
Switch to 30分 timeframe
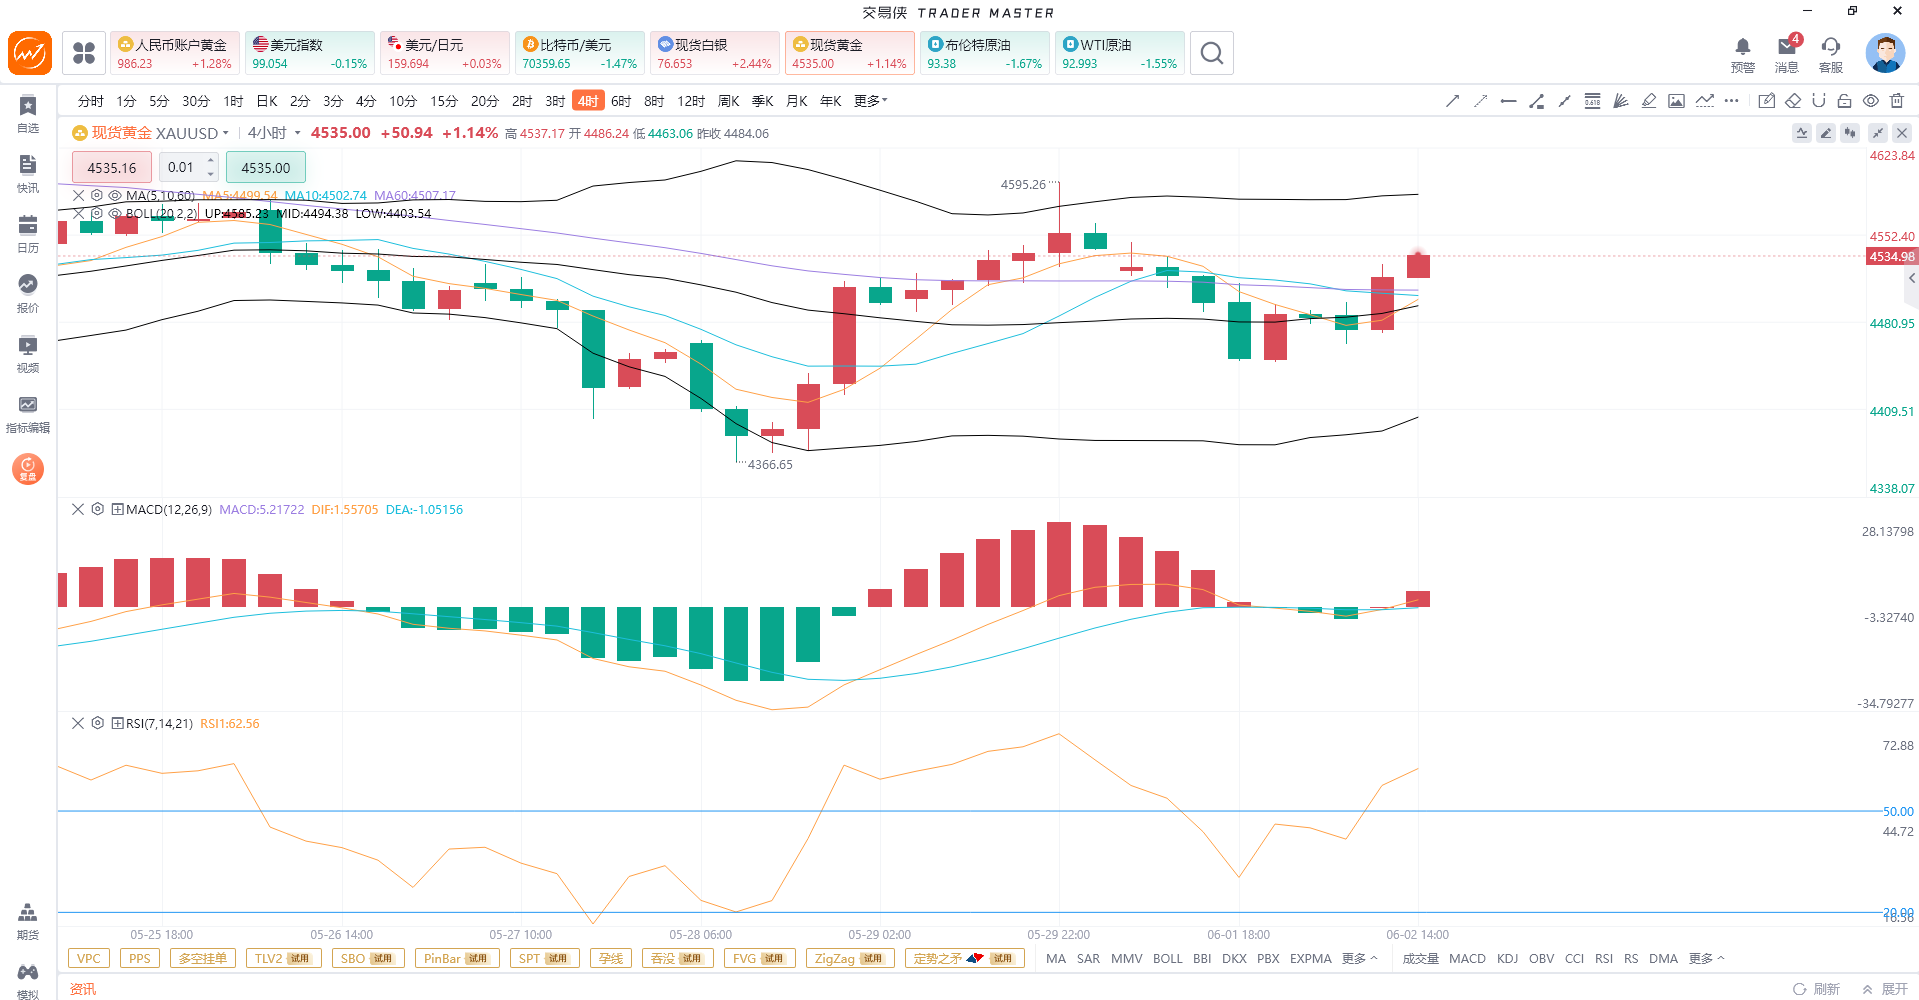(x=196, y=101)
